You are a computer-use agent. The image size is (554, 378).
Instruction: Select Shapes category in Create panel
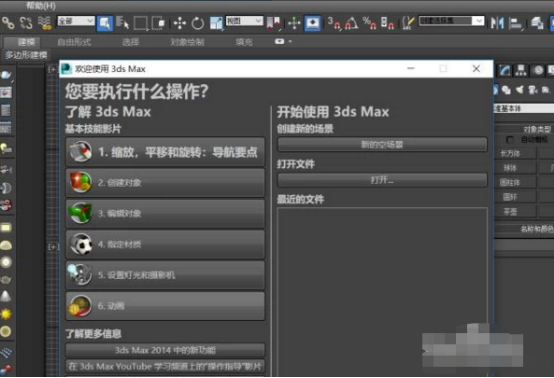506,90
